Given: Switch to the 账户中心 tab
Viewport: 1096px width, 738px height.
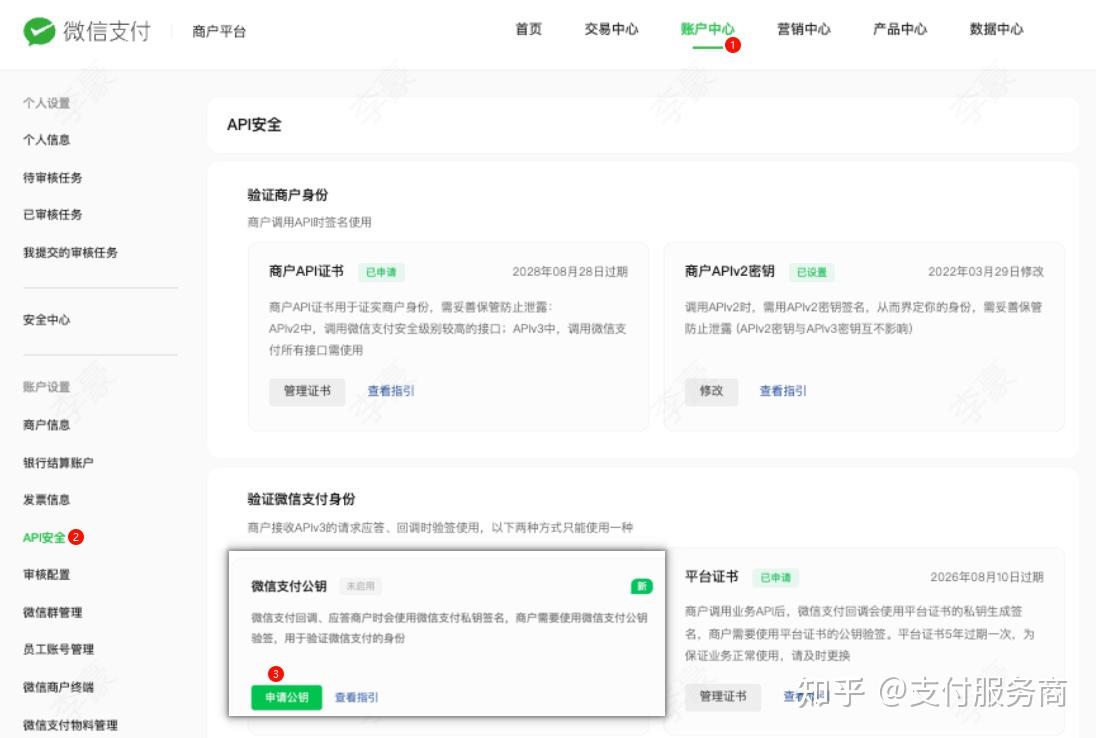Looking at the screenshot, I should (x=707, y=29).
